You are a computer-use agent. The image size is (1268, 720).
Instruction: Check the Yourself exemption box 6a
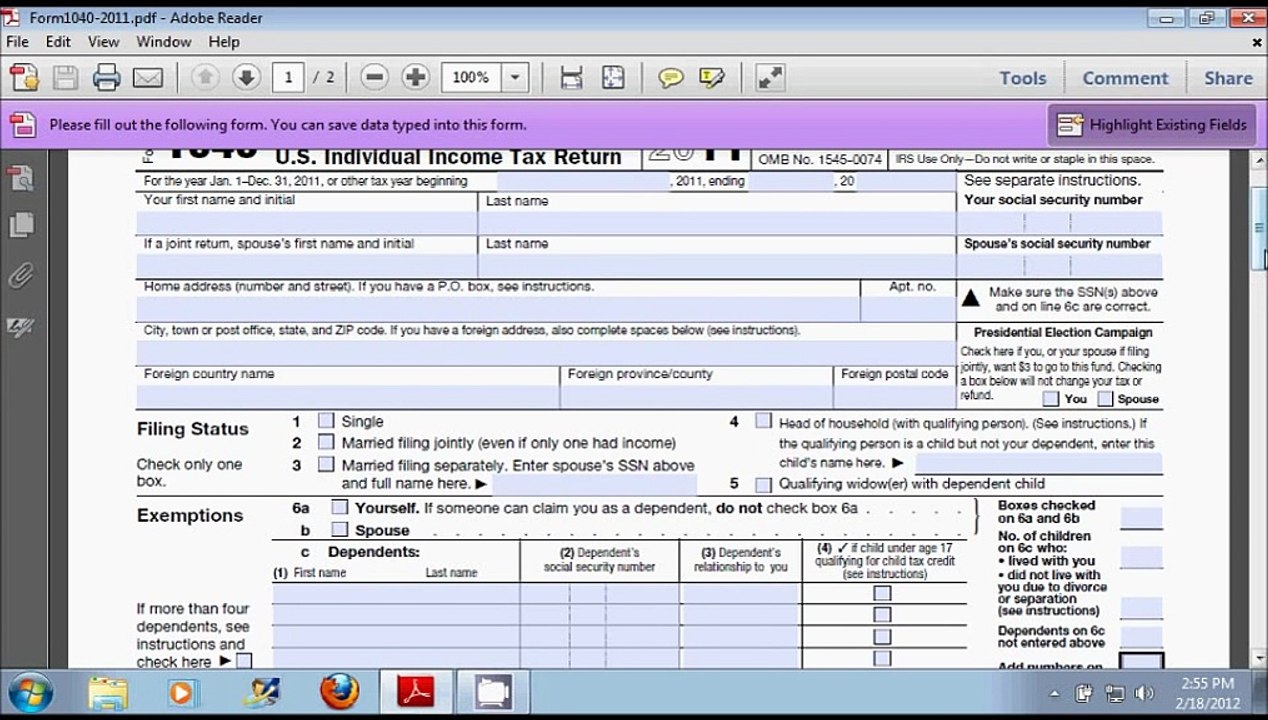[340, 507]
